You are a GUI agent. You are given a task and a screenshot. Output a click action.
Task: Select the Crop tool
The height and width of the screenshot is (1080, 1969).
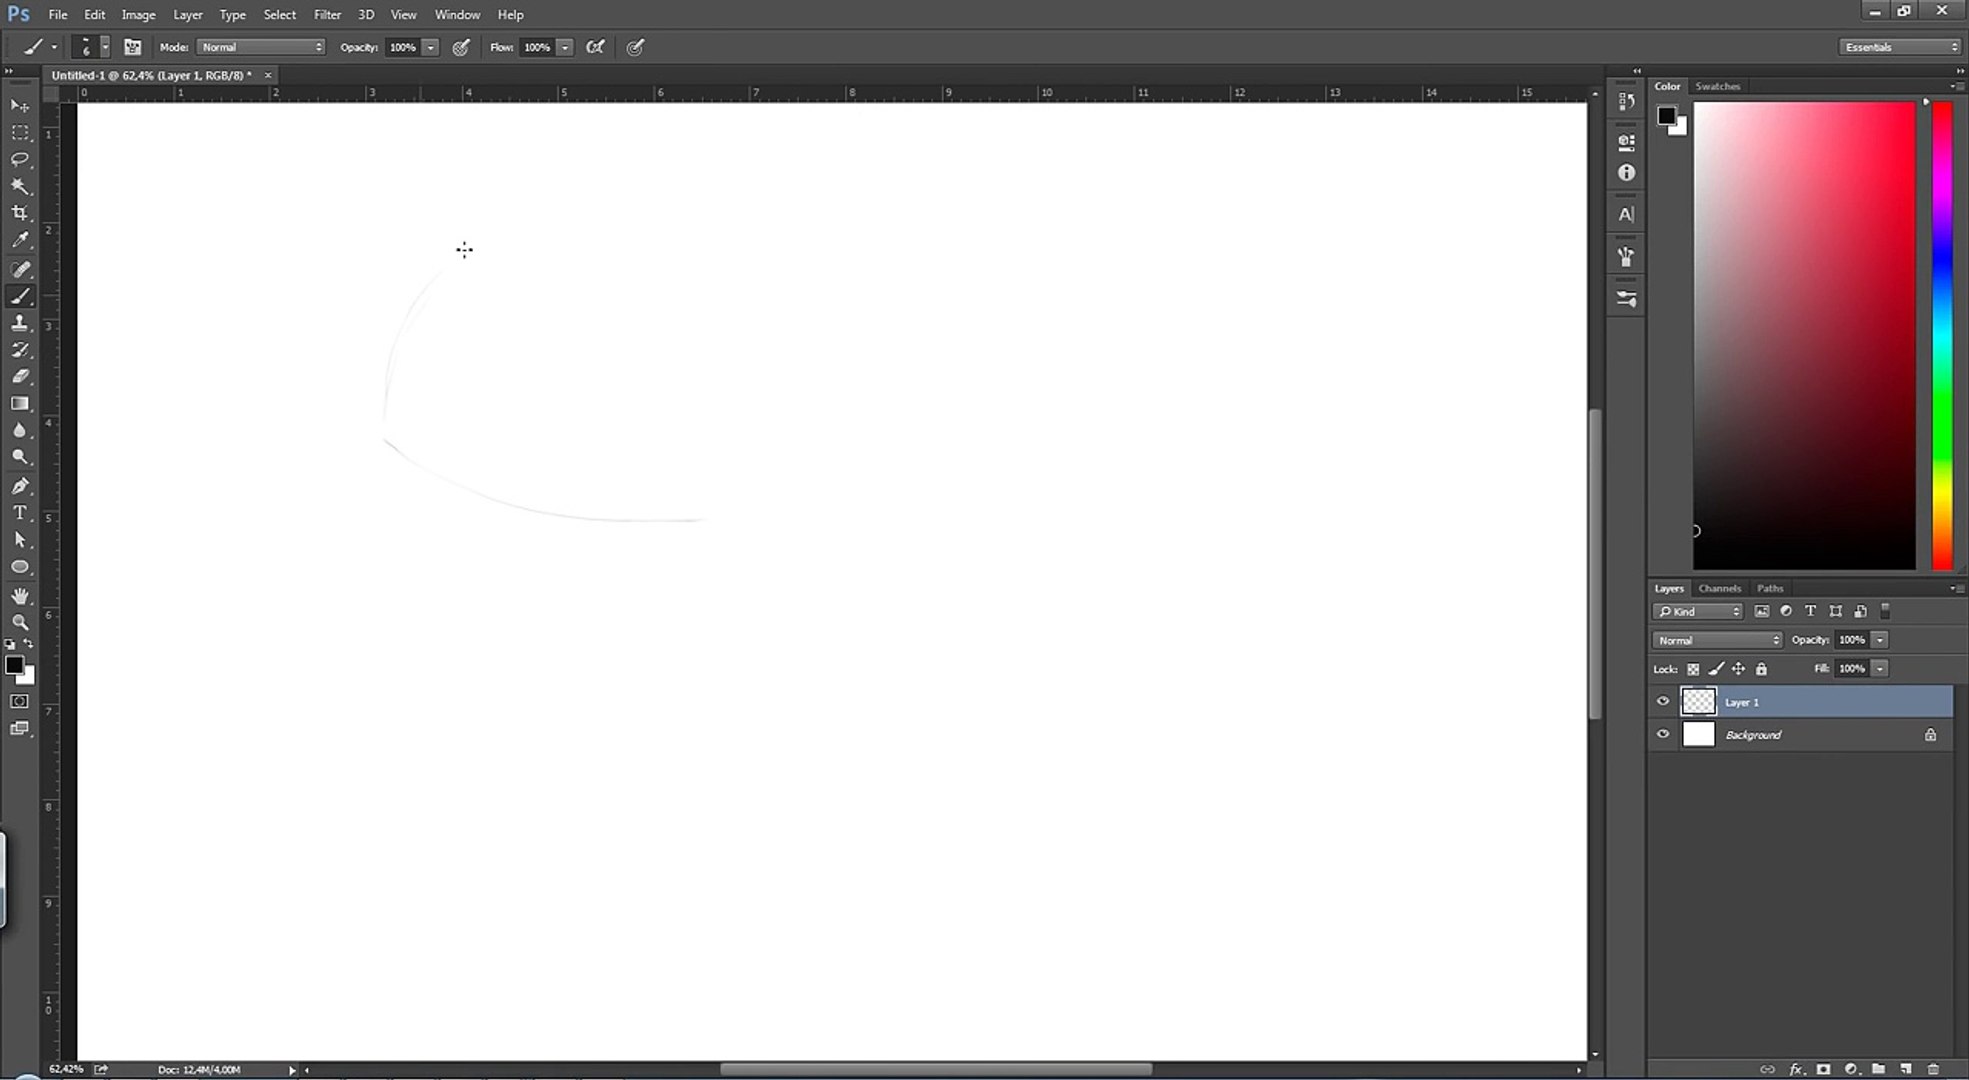[x=20, y=213]
